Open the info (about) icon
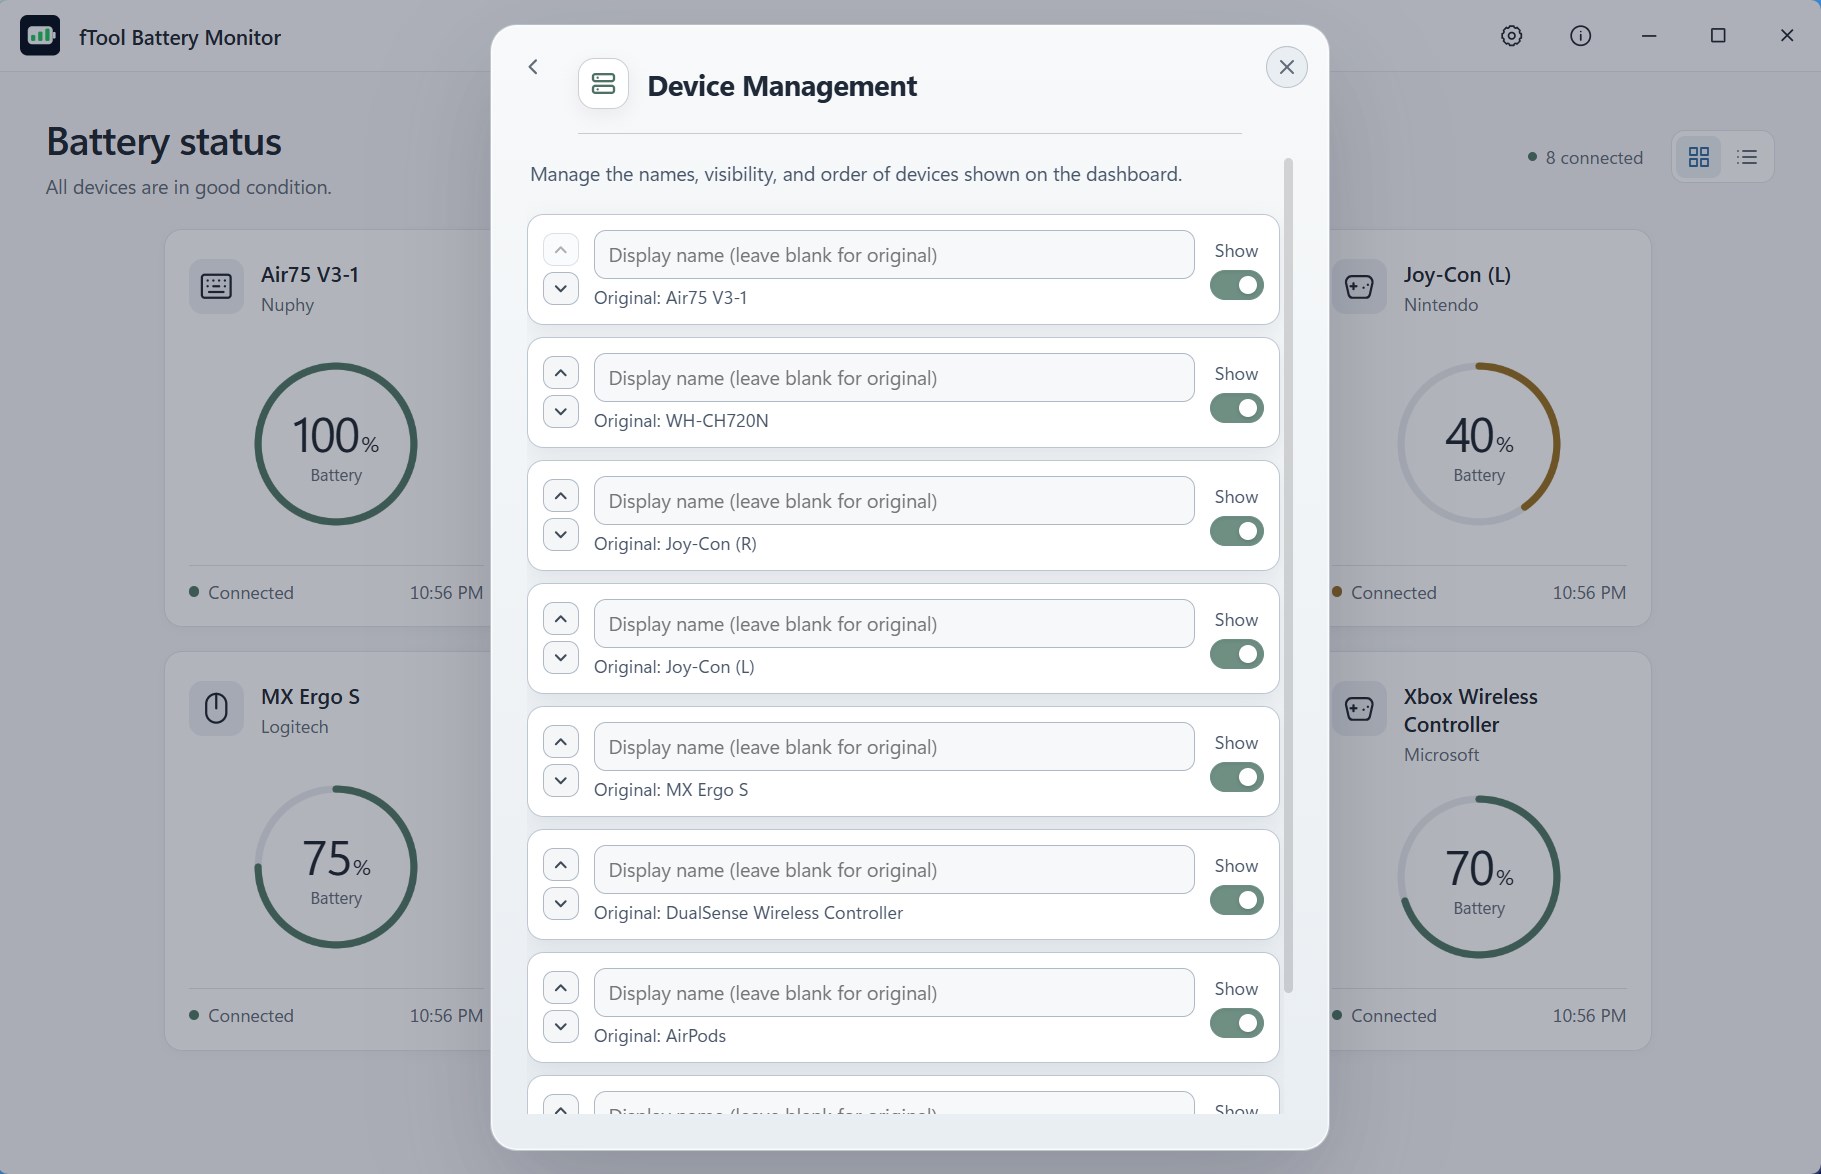This screenshot has width=1821, height=1174. point(1580,36)
